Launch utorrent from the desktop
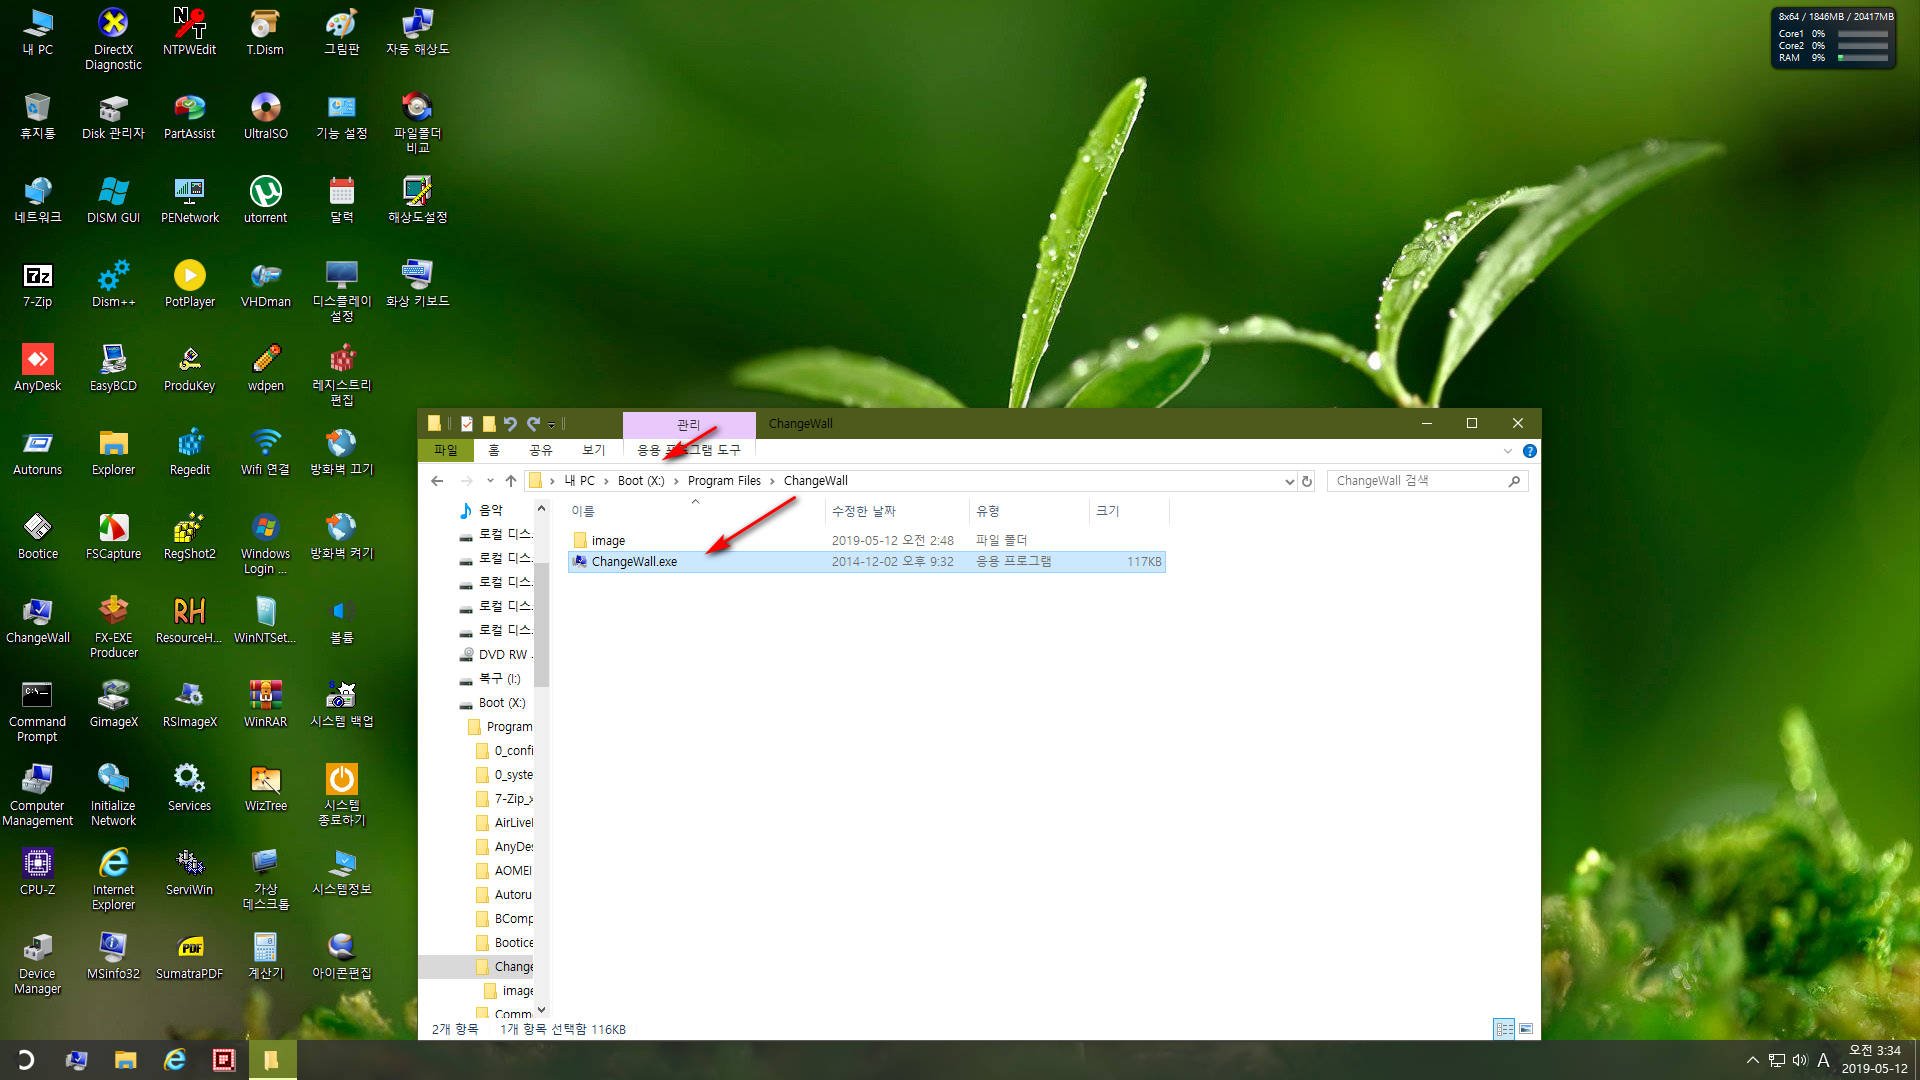This screenshot has height=1080, width=1920. tap(265, 200)
